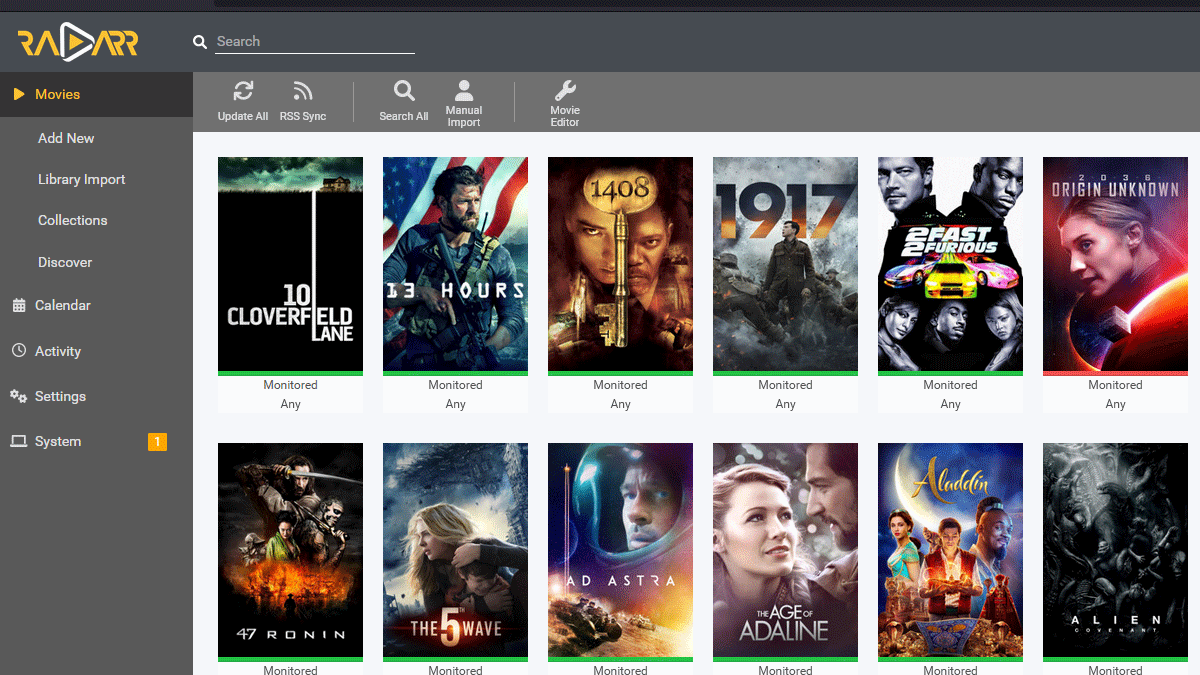
Task: Click the Settings gears icon
Action: (18, 396)
